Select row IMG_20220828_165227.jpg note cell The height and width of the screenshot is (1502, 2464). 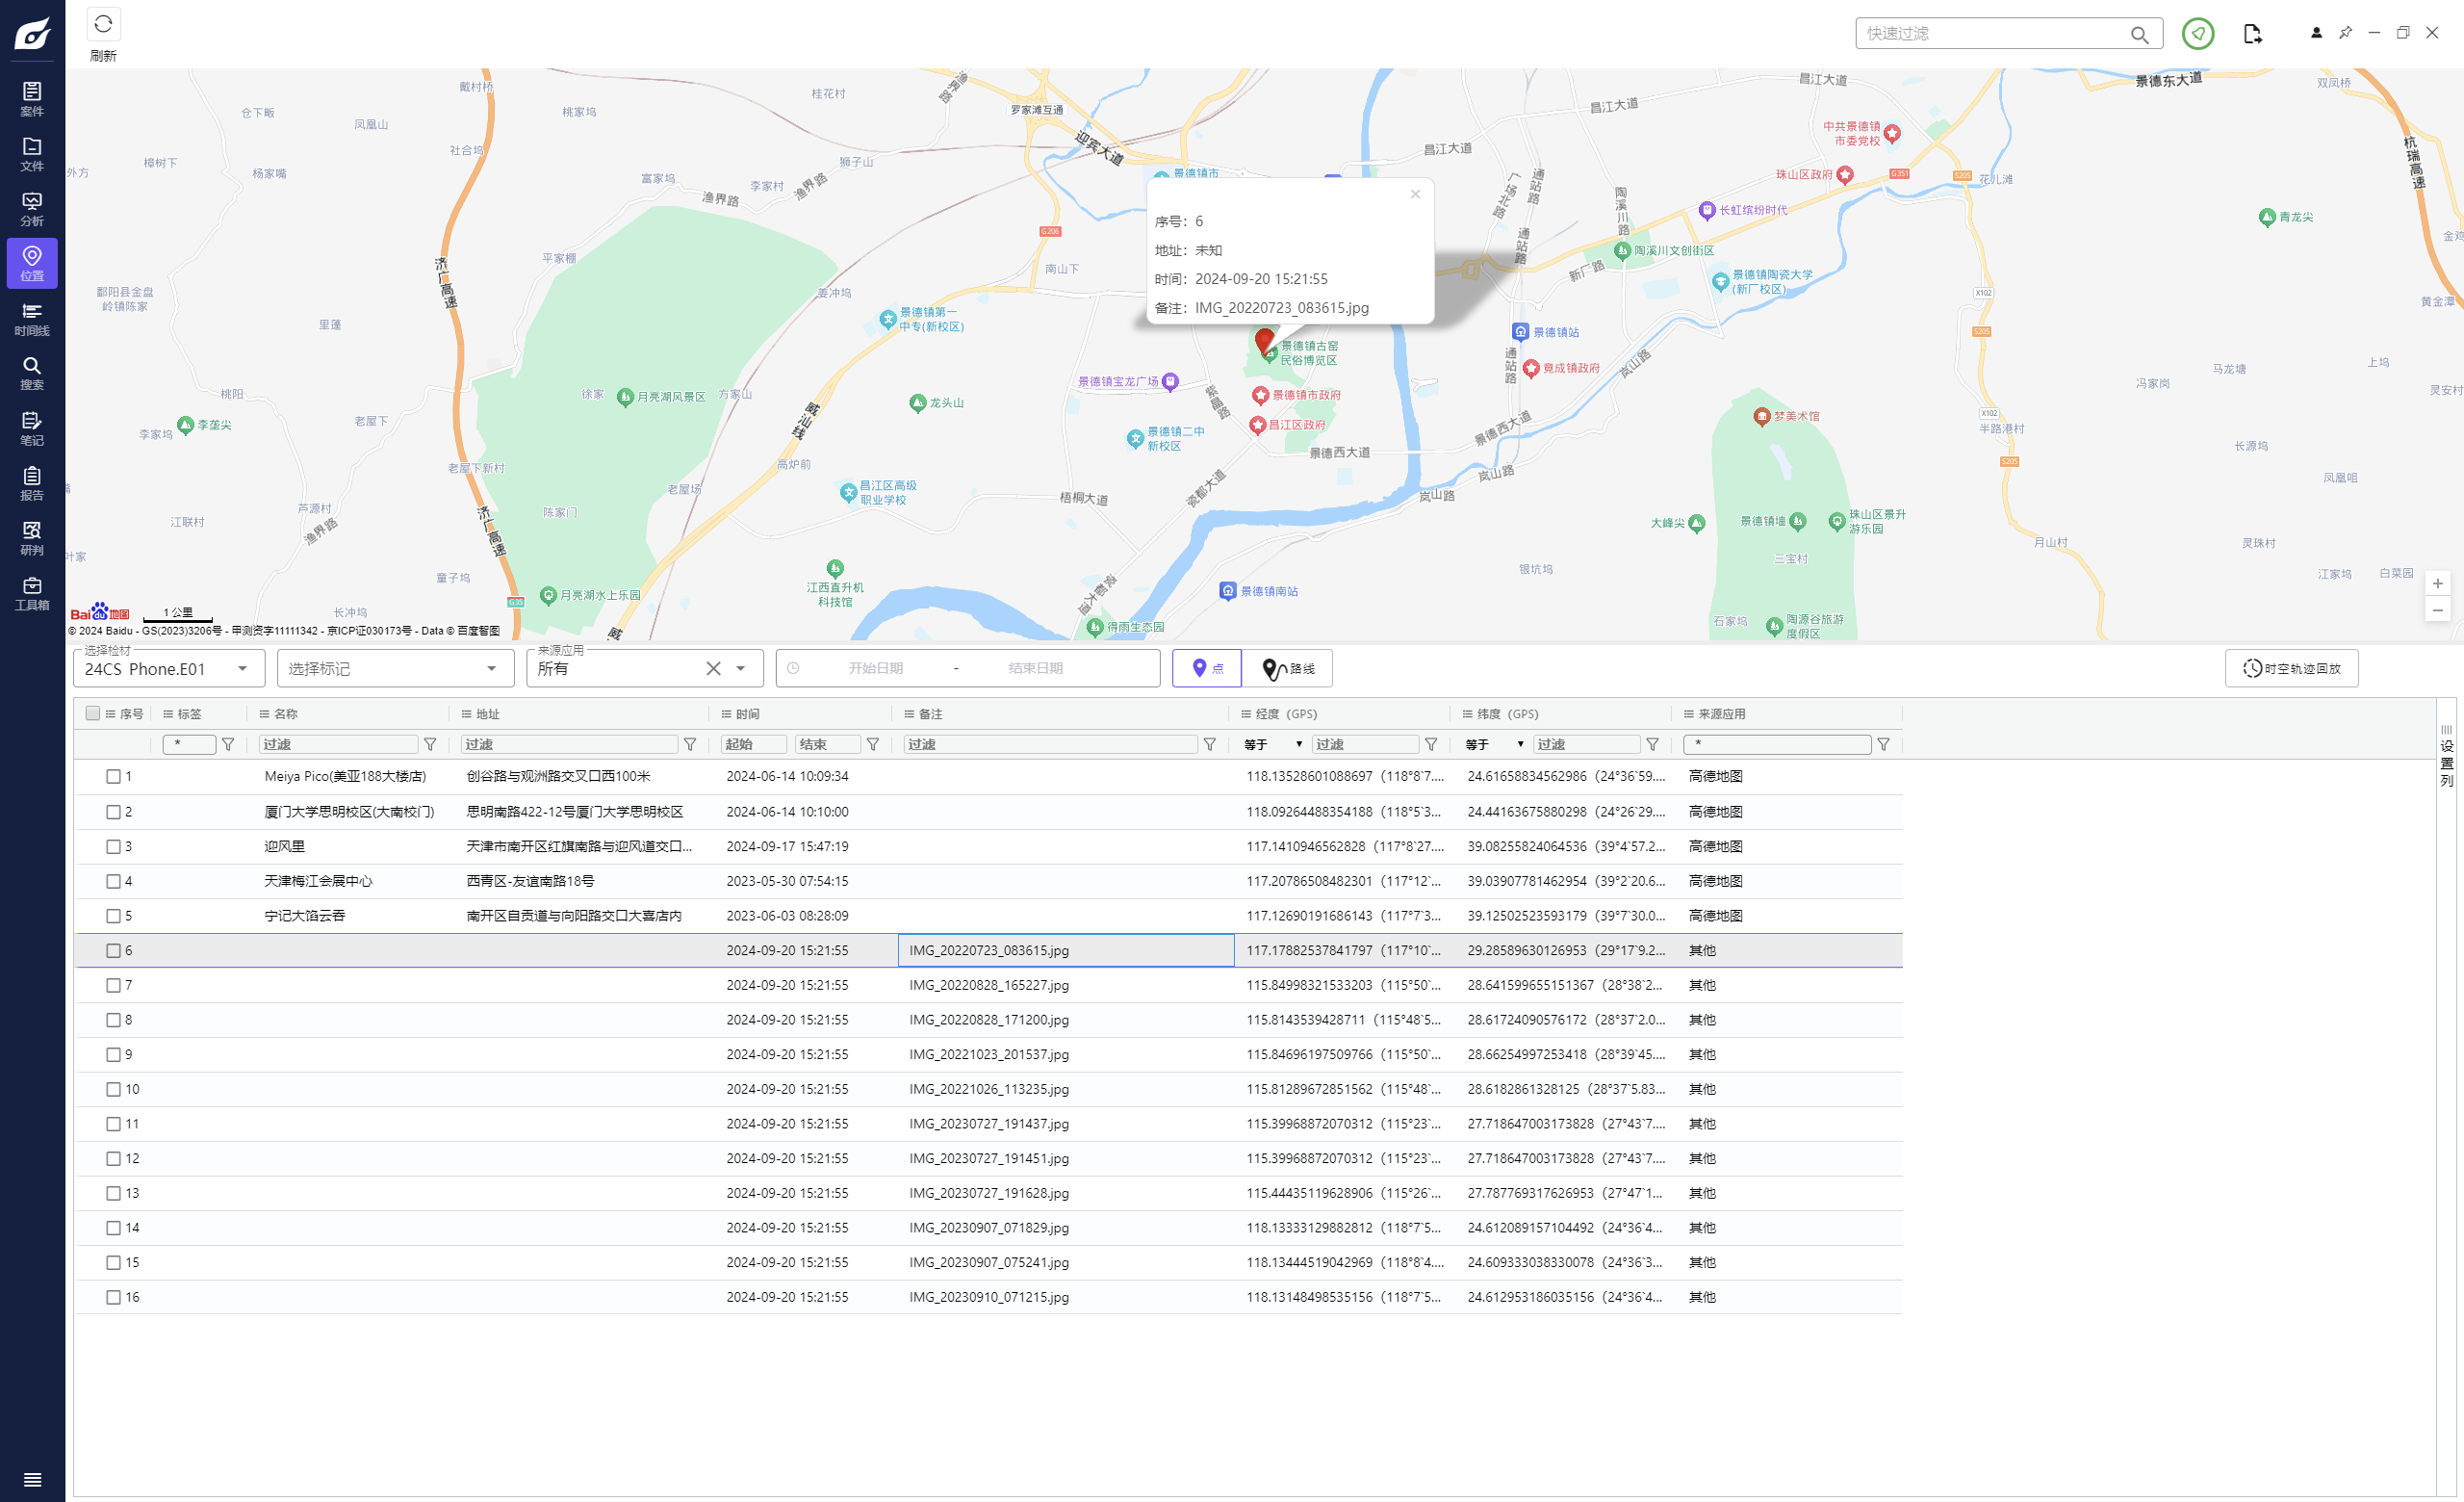[x=1066, y=985]
